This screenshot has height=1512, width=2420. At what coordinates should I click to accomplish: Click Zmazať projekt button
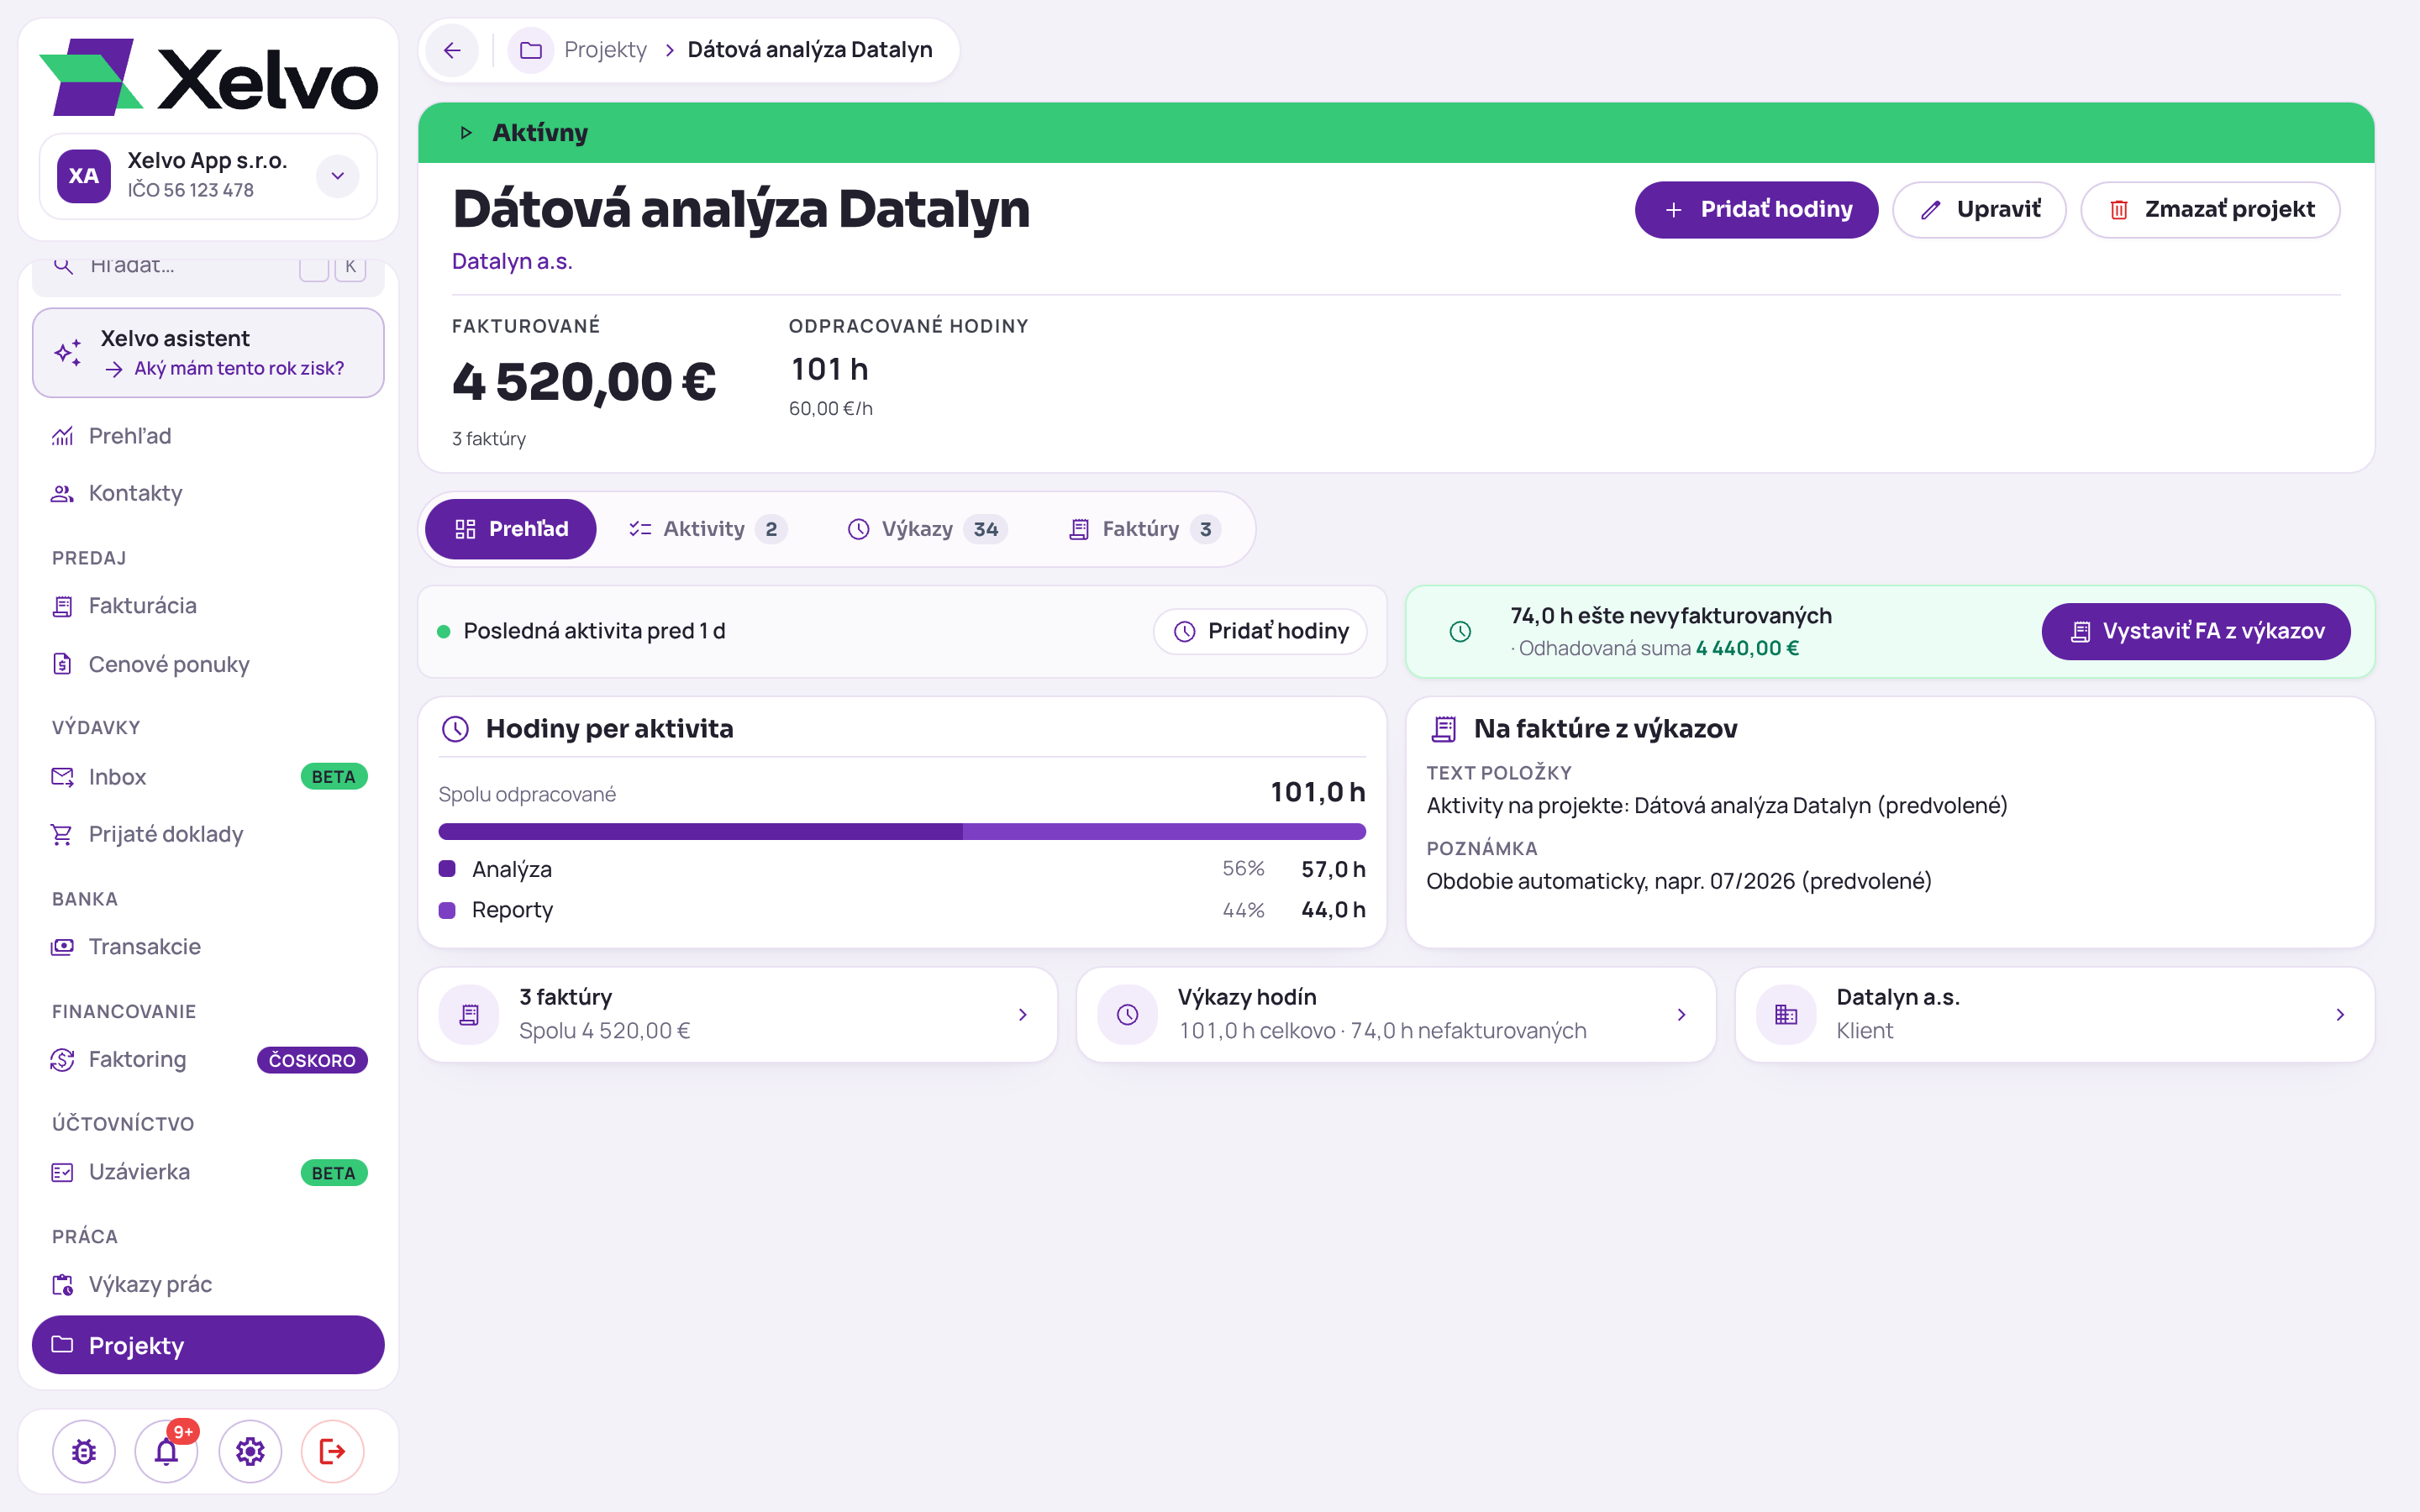click(2210, 210)
